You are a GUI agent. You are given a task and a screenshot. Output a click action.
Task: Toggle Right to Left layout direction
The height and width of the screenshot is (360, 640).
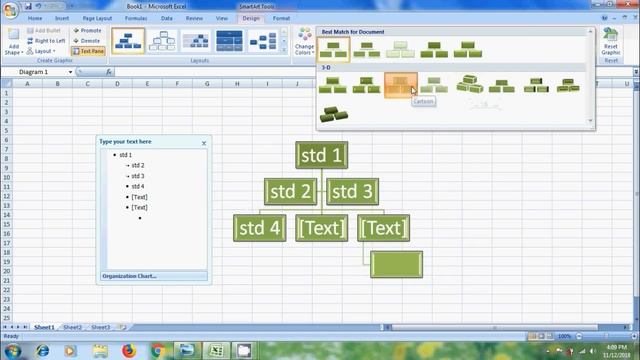click(x=46, y=41)
